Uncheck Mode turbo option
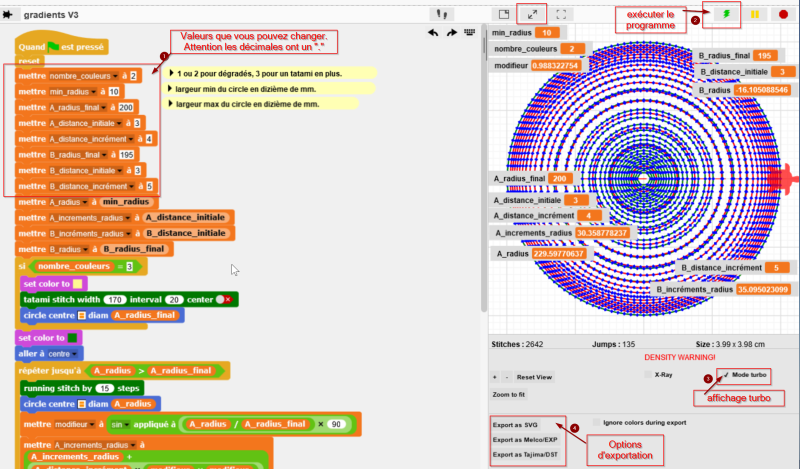The width and height of the screenshot is (800, 469). (x=726, y=375)
